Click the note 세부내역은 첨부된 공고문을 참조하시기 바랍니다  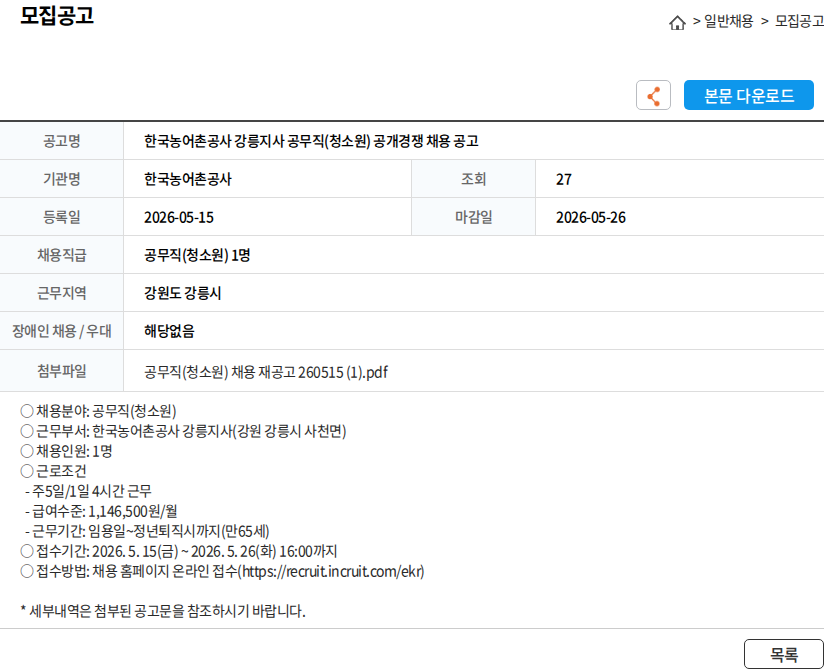(x=163, y=611)
